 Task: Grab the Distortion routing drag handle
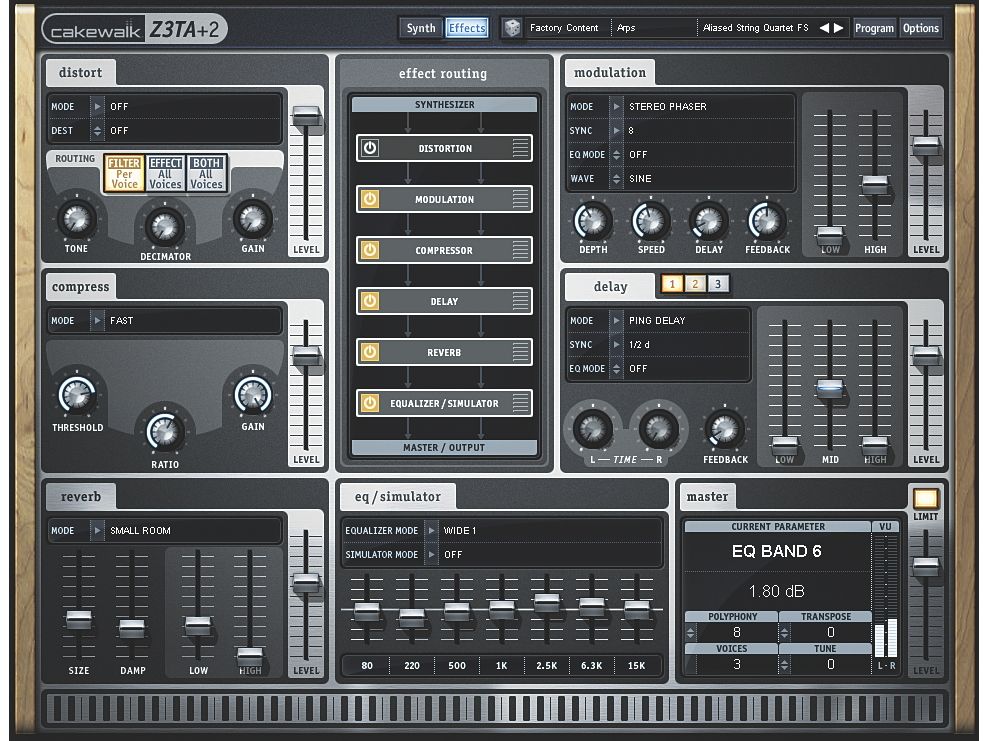click(x=520, y=148)
